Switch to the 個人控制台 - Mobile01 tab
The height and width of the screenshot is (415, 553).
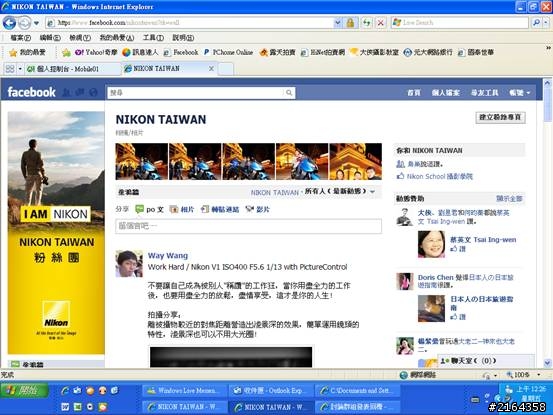click(72, 69)
